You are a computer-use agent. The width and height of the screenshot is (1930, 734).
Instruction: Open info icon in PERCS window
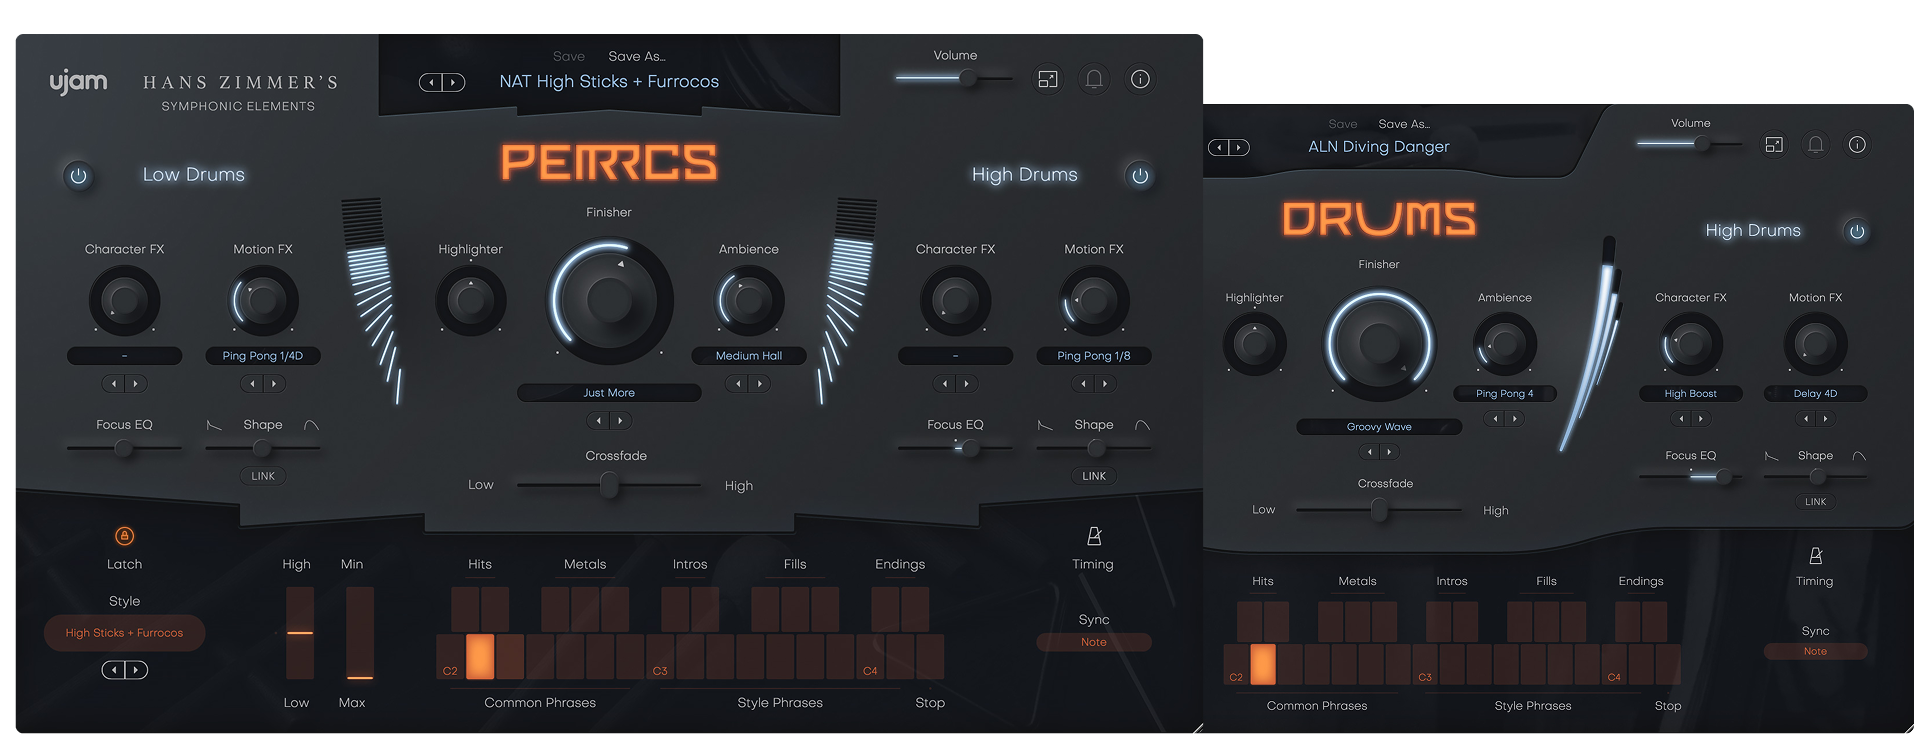click(x=1140, y=79)
